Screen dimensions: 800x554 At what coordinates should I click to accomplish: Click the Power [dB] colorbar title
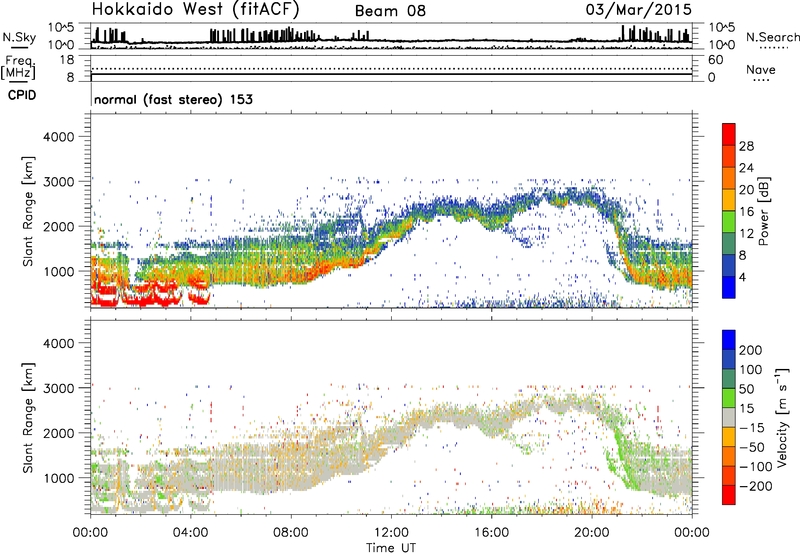click(x=763, y=211)
